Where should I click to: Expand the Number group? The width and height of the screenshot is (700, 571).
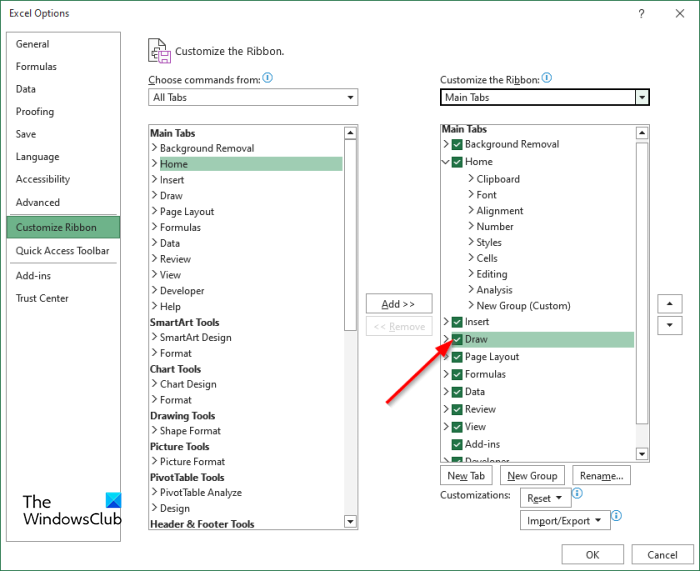click(x=471, y=226)
